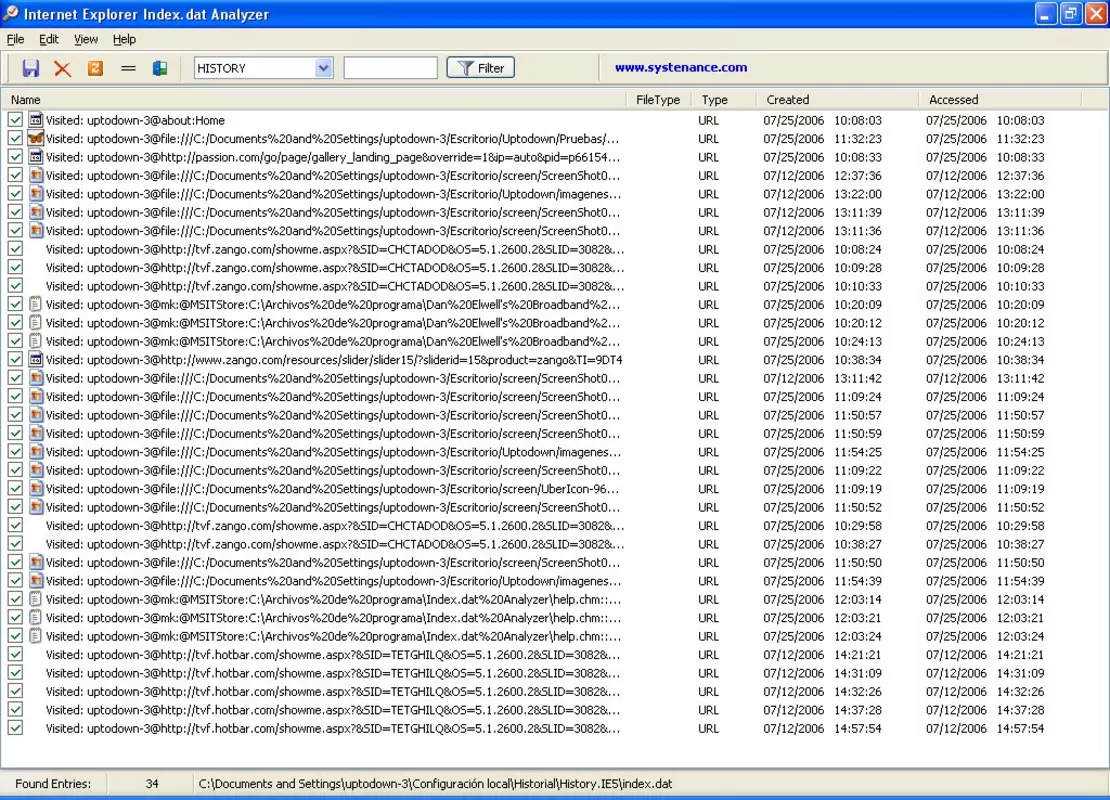Uncheck the about:Home entry checkbox
Viewport: 1110px width, 800px height.
(15, 120)
